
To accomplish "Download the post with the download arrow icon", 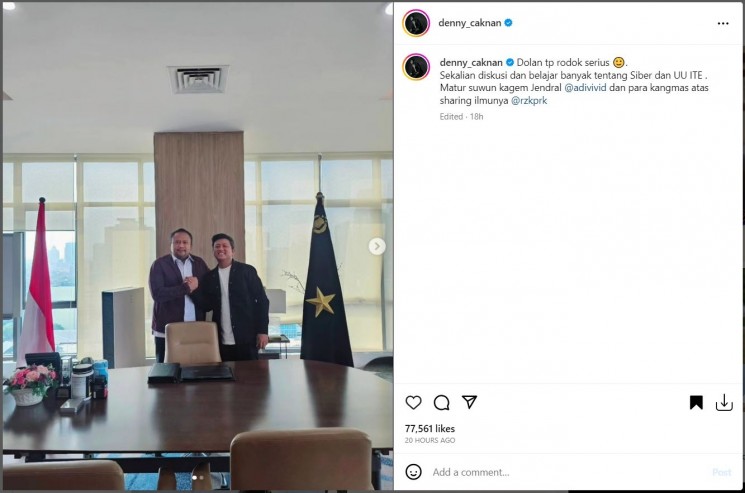I will click(724, 402).
